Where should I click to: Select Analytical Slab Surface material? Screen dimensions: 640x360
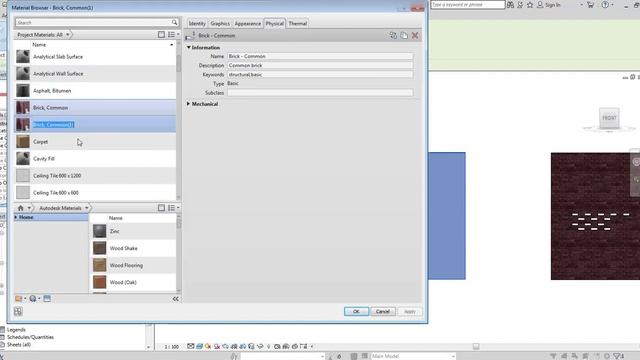point(95,57)
